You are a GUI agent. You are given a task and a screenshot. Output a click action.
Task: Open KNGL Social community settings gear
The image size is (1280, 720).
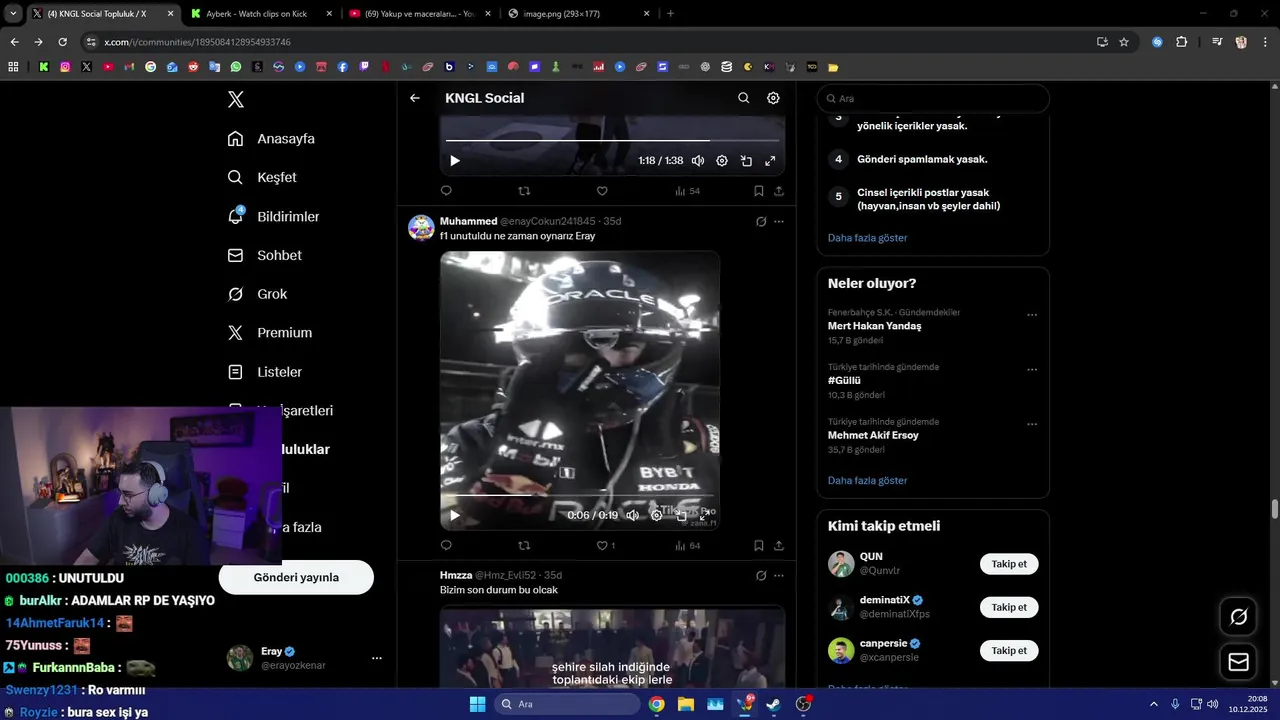(773, 98)
